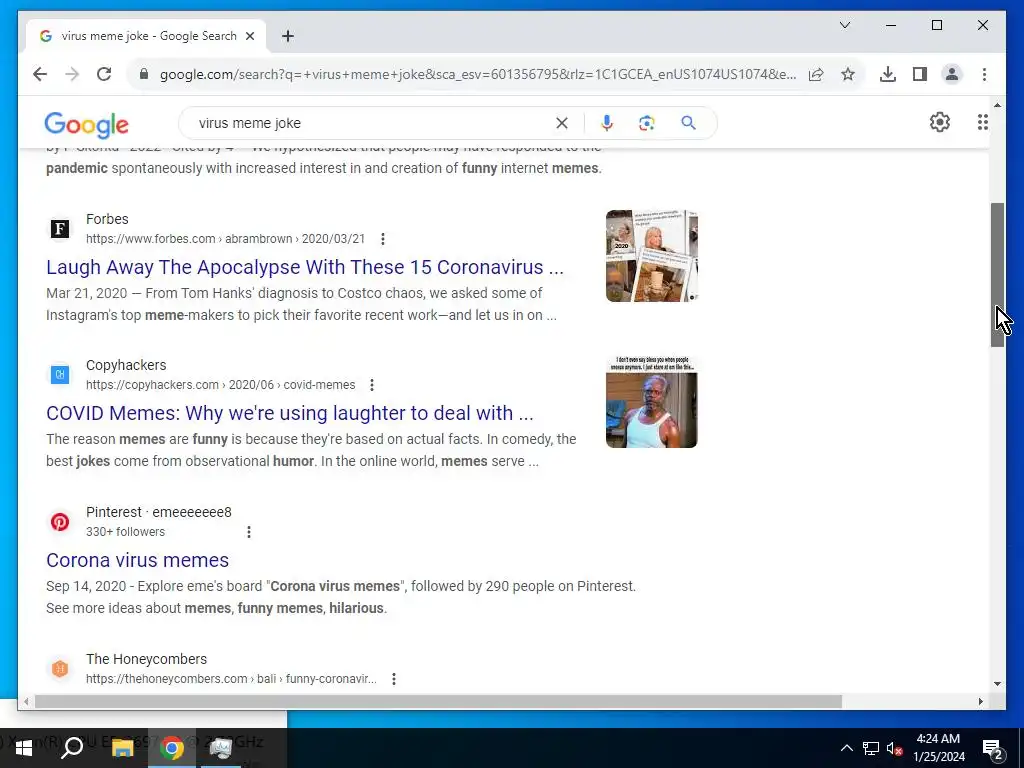1024x768 pixels.
Task: Open a new Chrome tab
Action: [x=288, y=36]
